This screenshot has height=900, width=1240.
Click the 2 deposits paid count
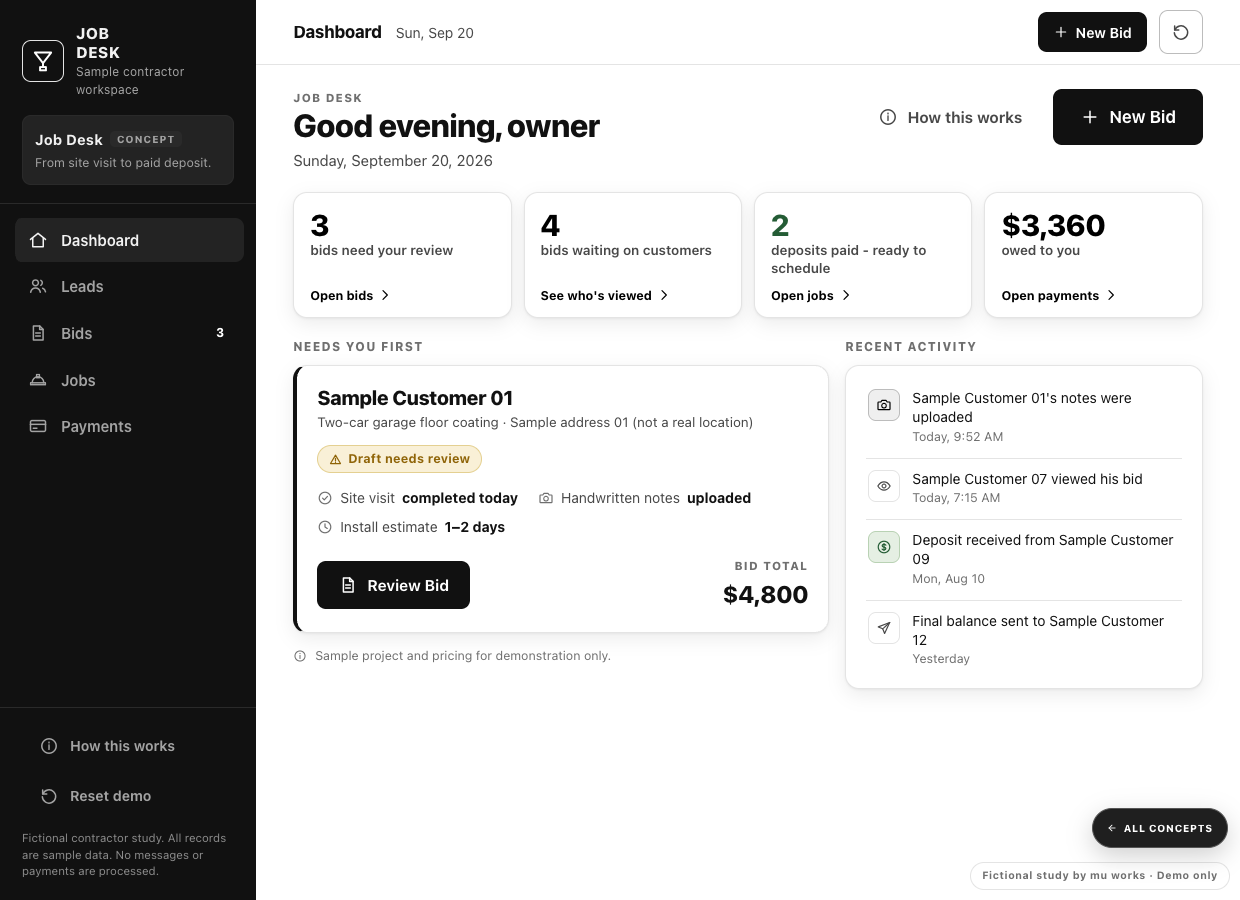[780, 225]
